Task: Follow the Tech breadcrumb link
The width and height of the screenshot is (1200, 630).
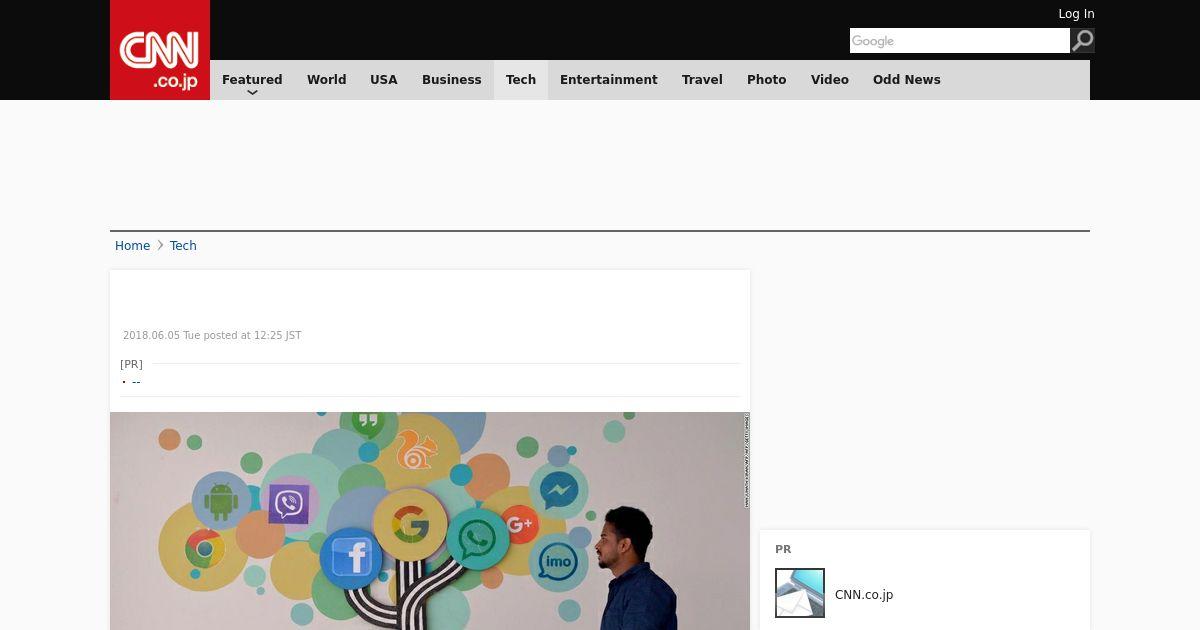Action: [183, 246]
